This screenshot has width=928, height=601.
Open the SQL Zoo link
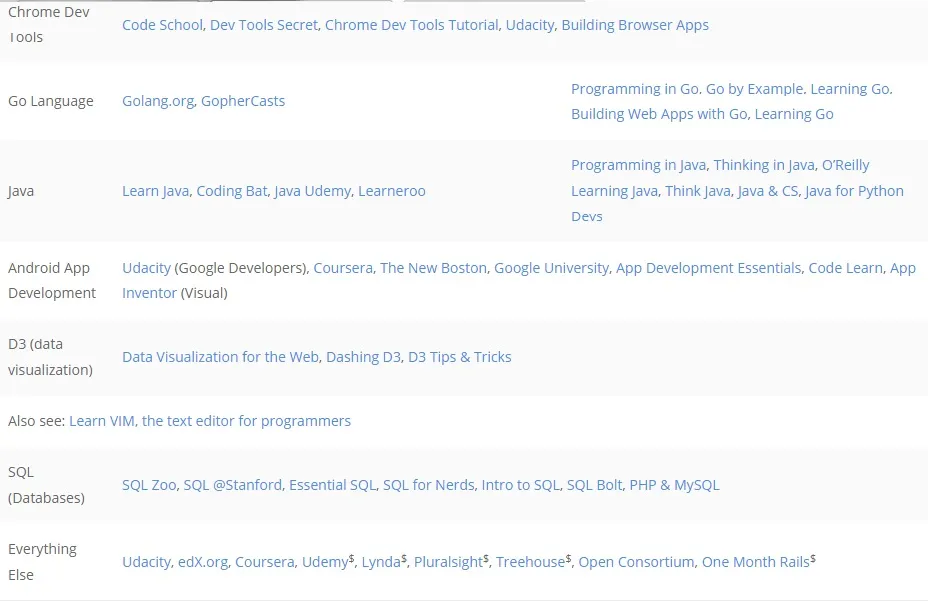[x=149, y=485]
